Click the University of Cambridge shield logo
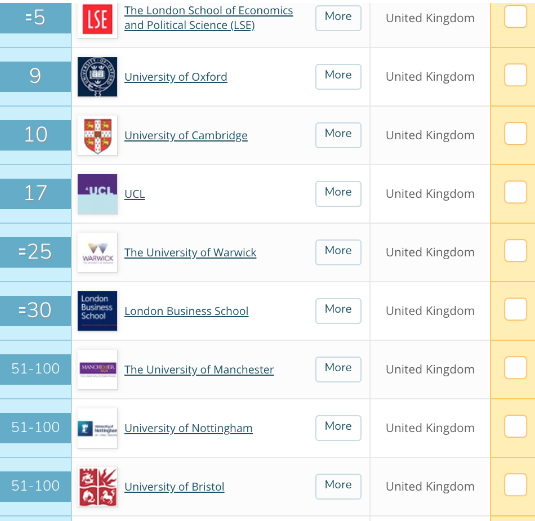The image size is (535, 521). 98,135
